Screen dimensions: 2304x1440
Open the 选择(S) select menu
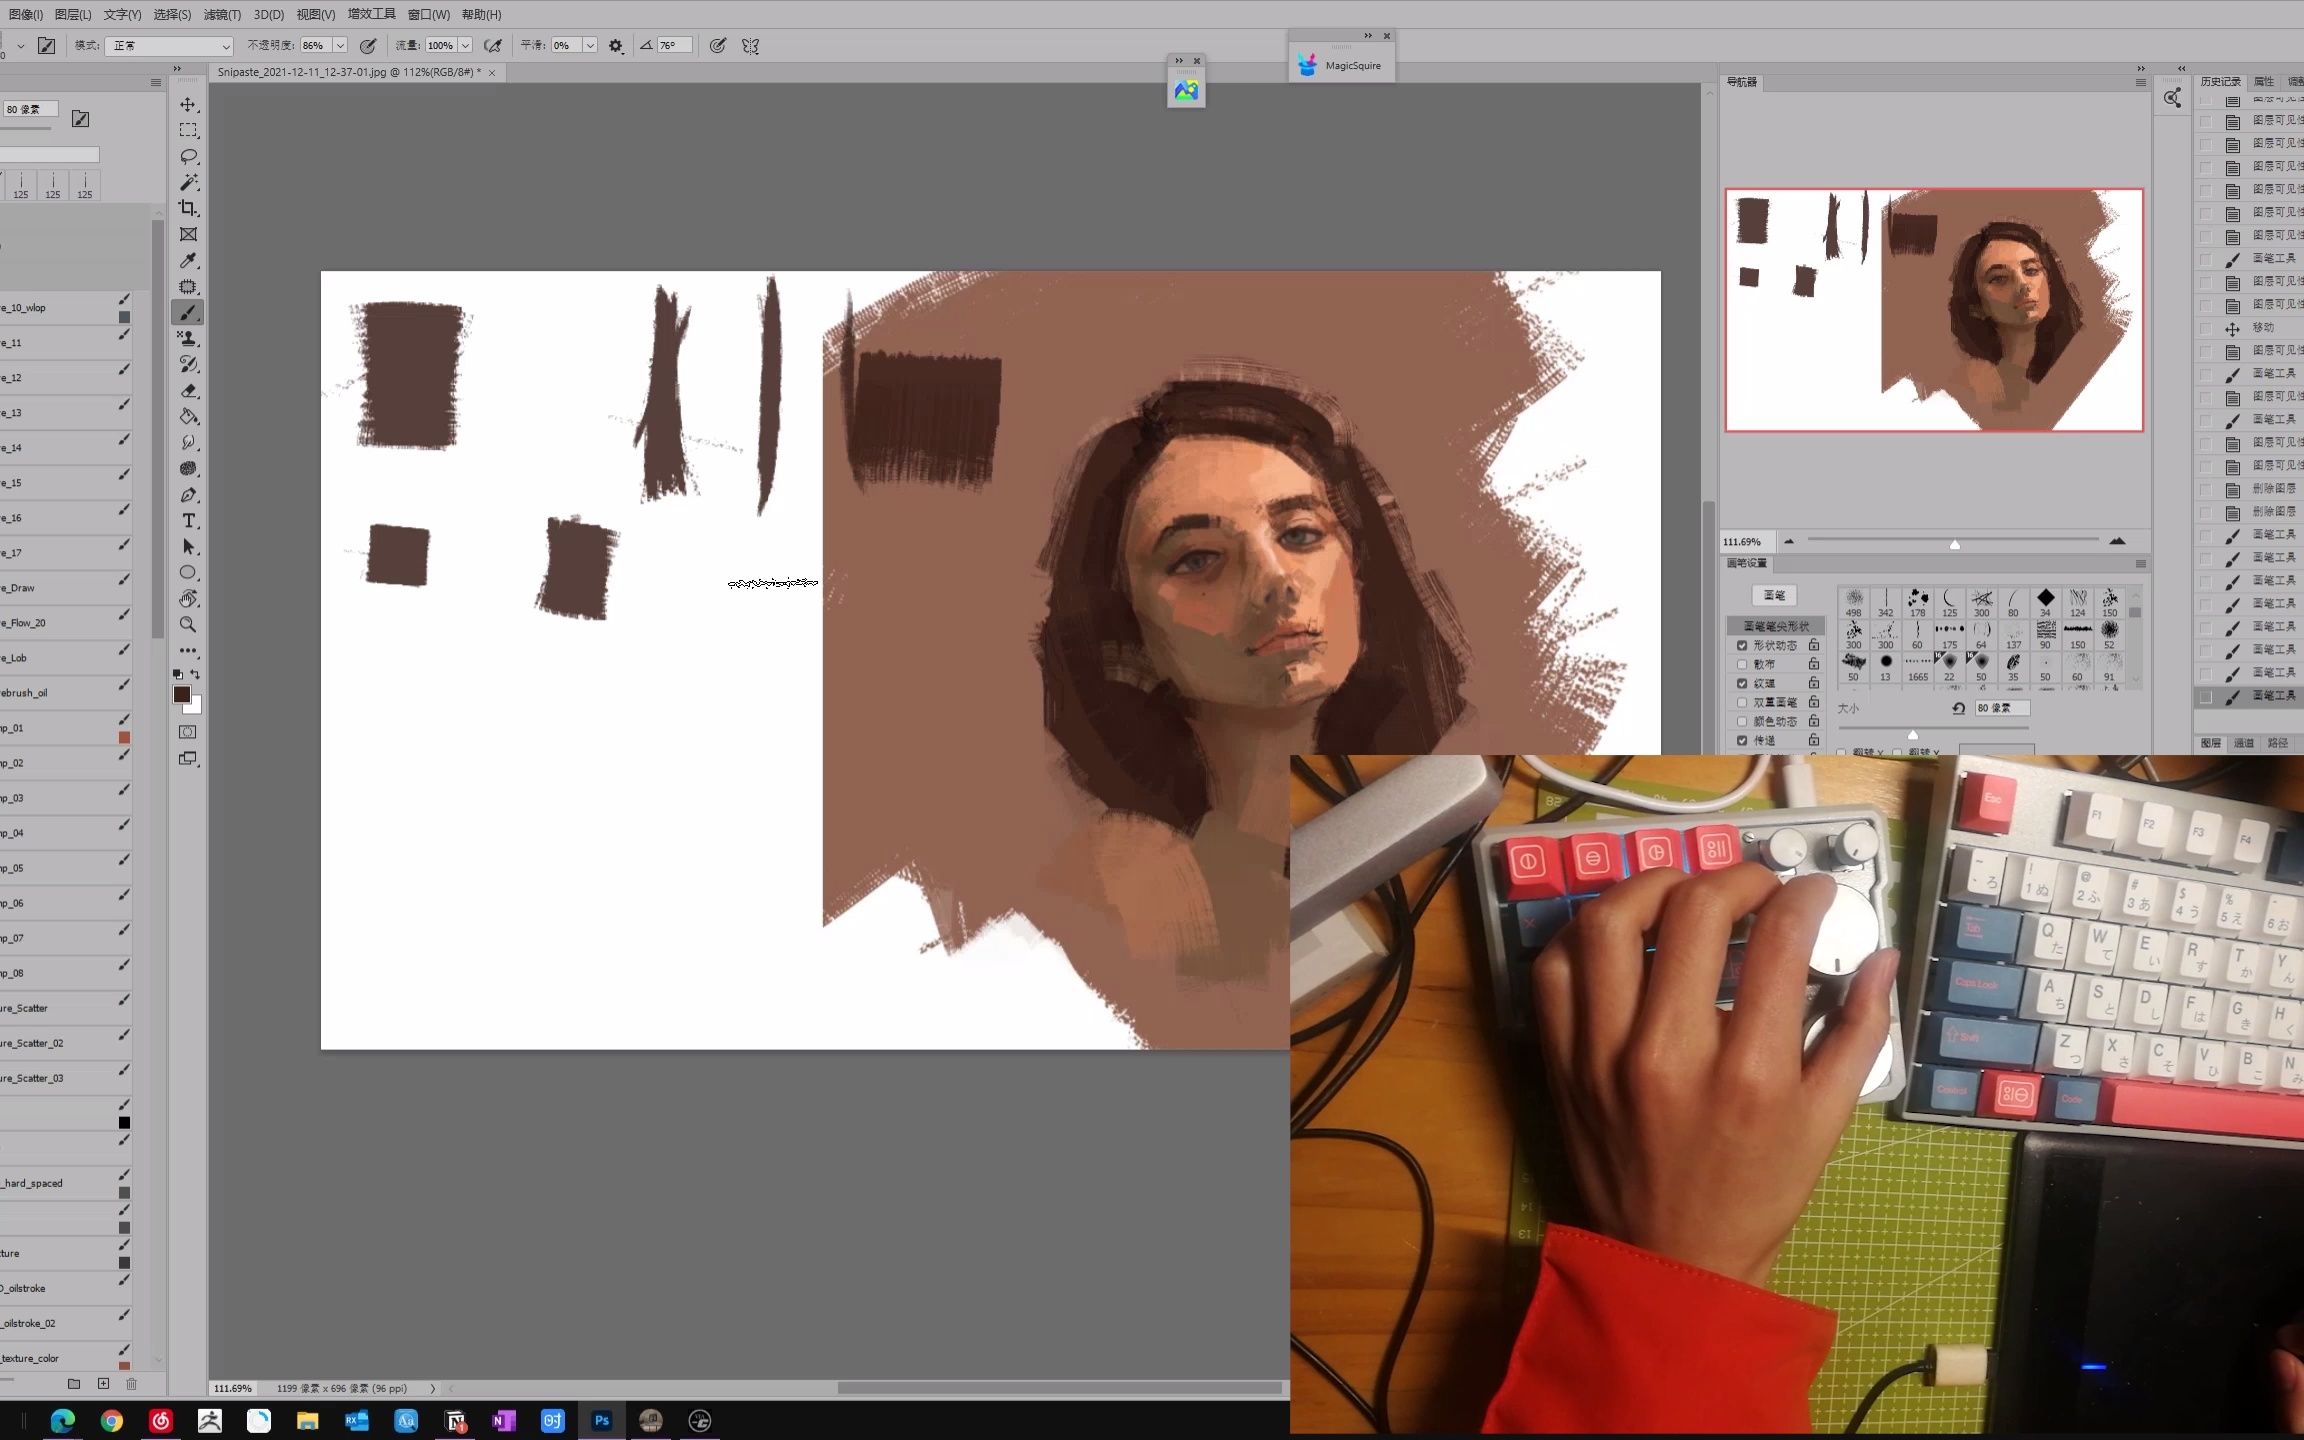[172, 14]
